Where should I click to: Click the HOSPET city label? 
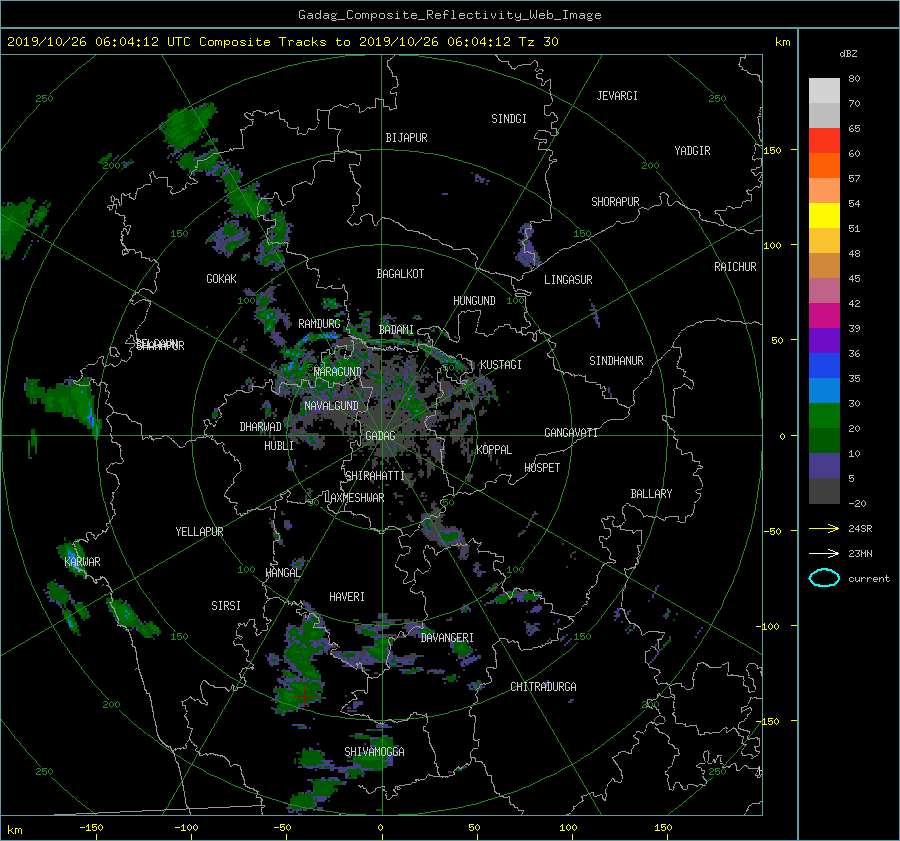pos(542,468)
